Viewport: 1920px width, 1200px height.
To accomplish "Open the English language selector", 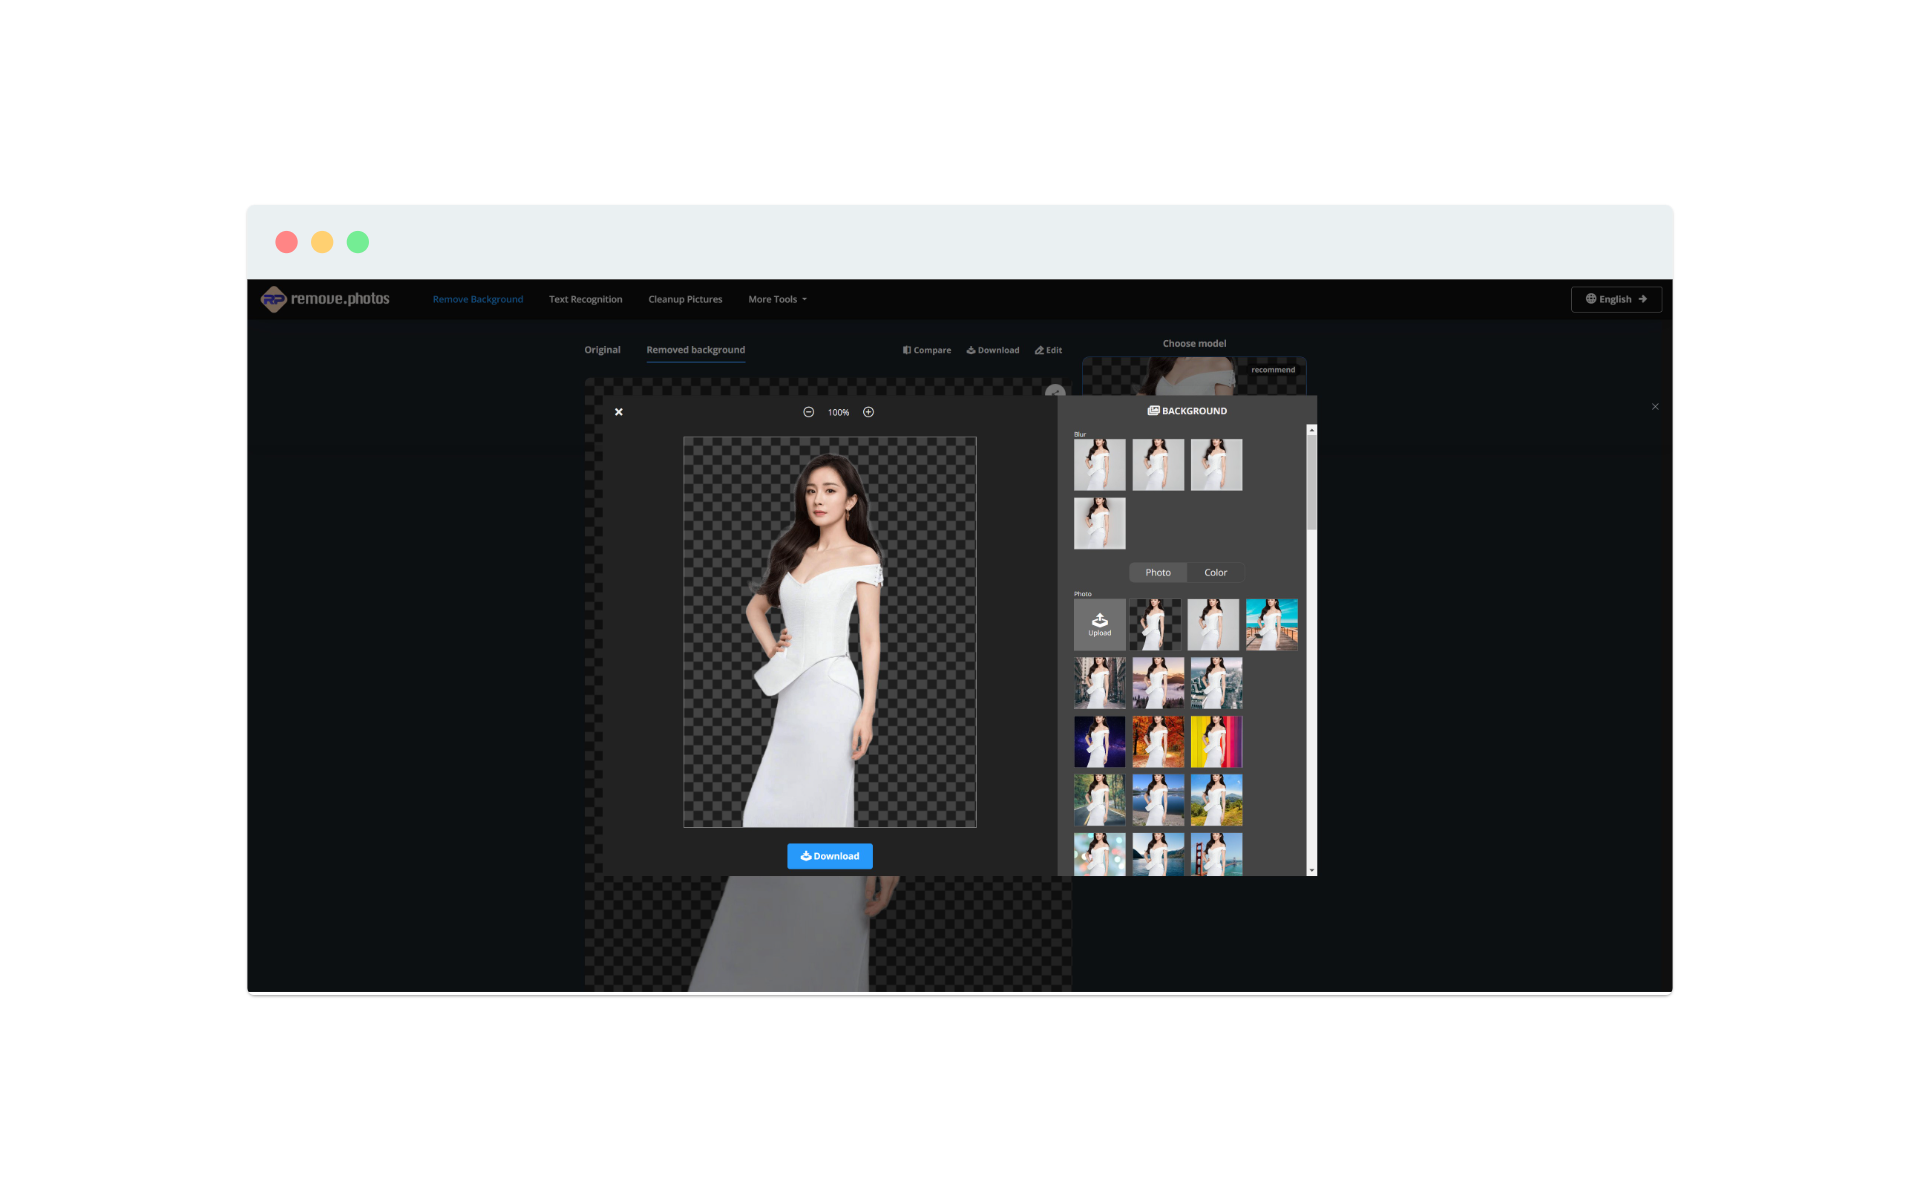I will pyautogui.click(x=1615, y=299).
